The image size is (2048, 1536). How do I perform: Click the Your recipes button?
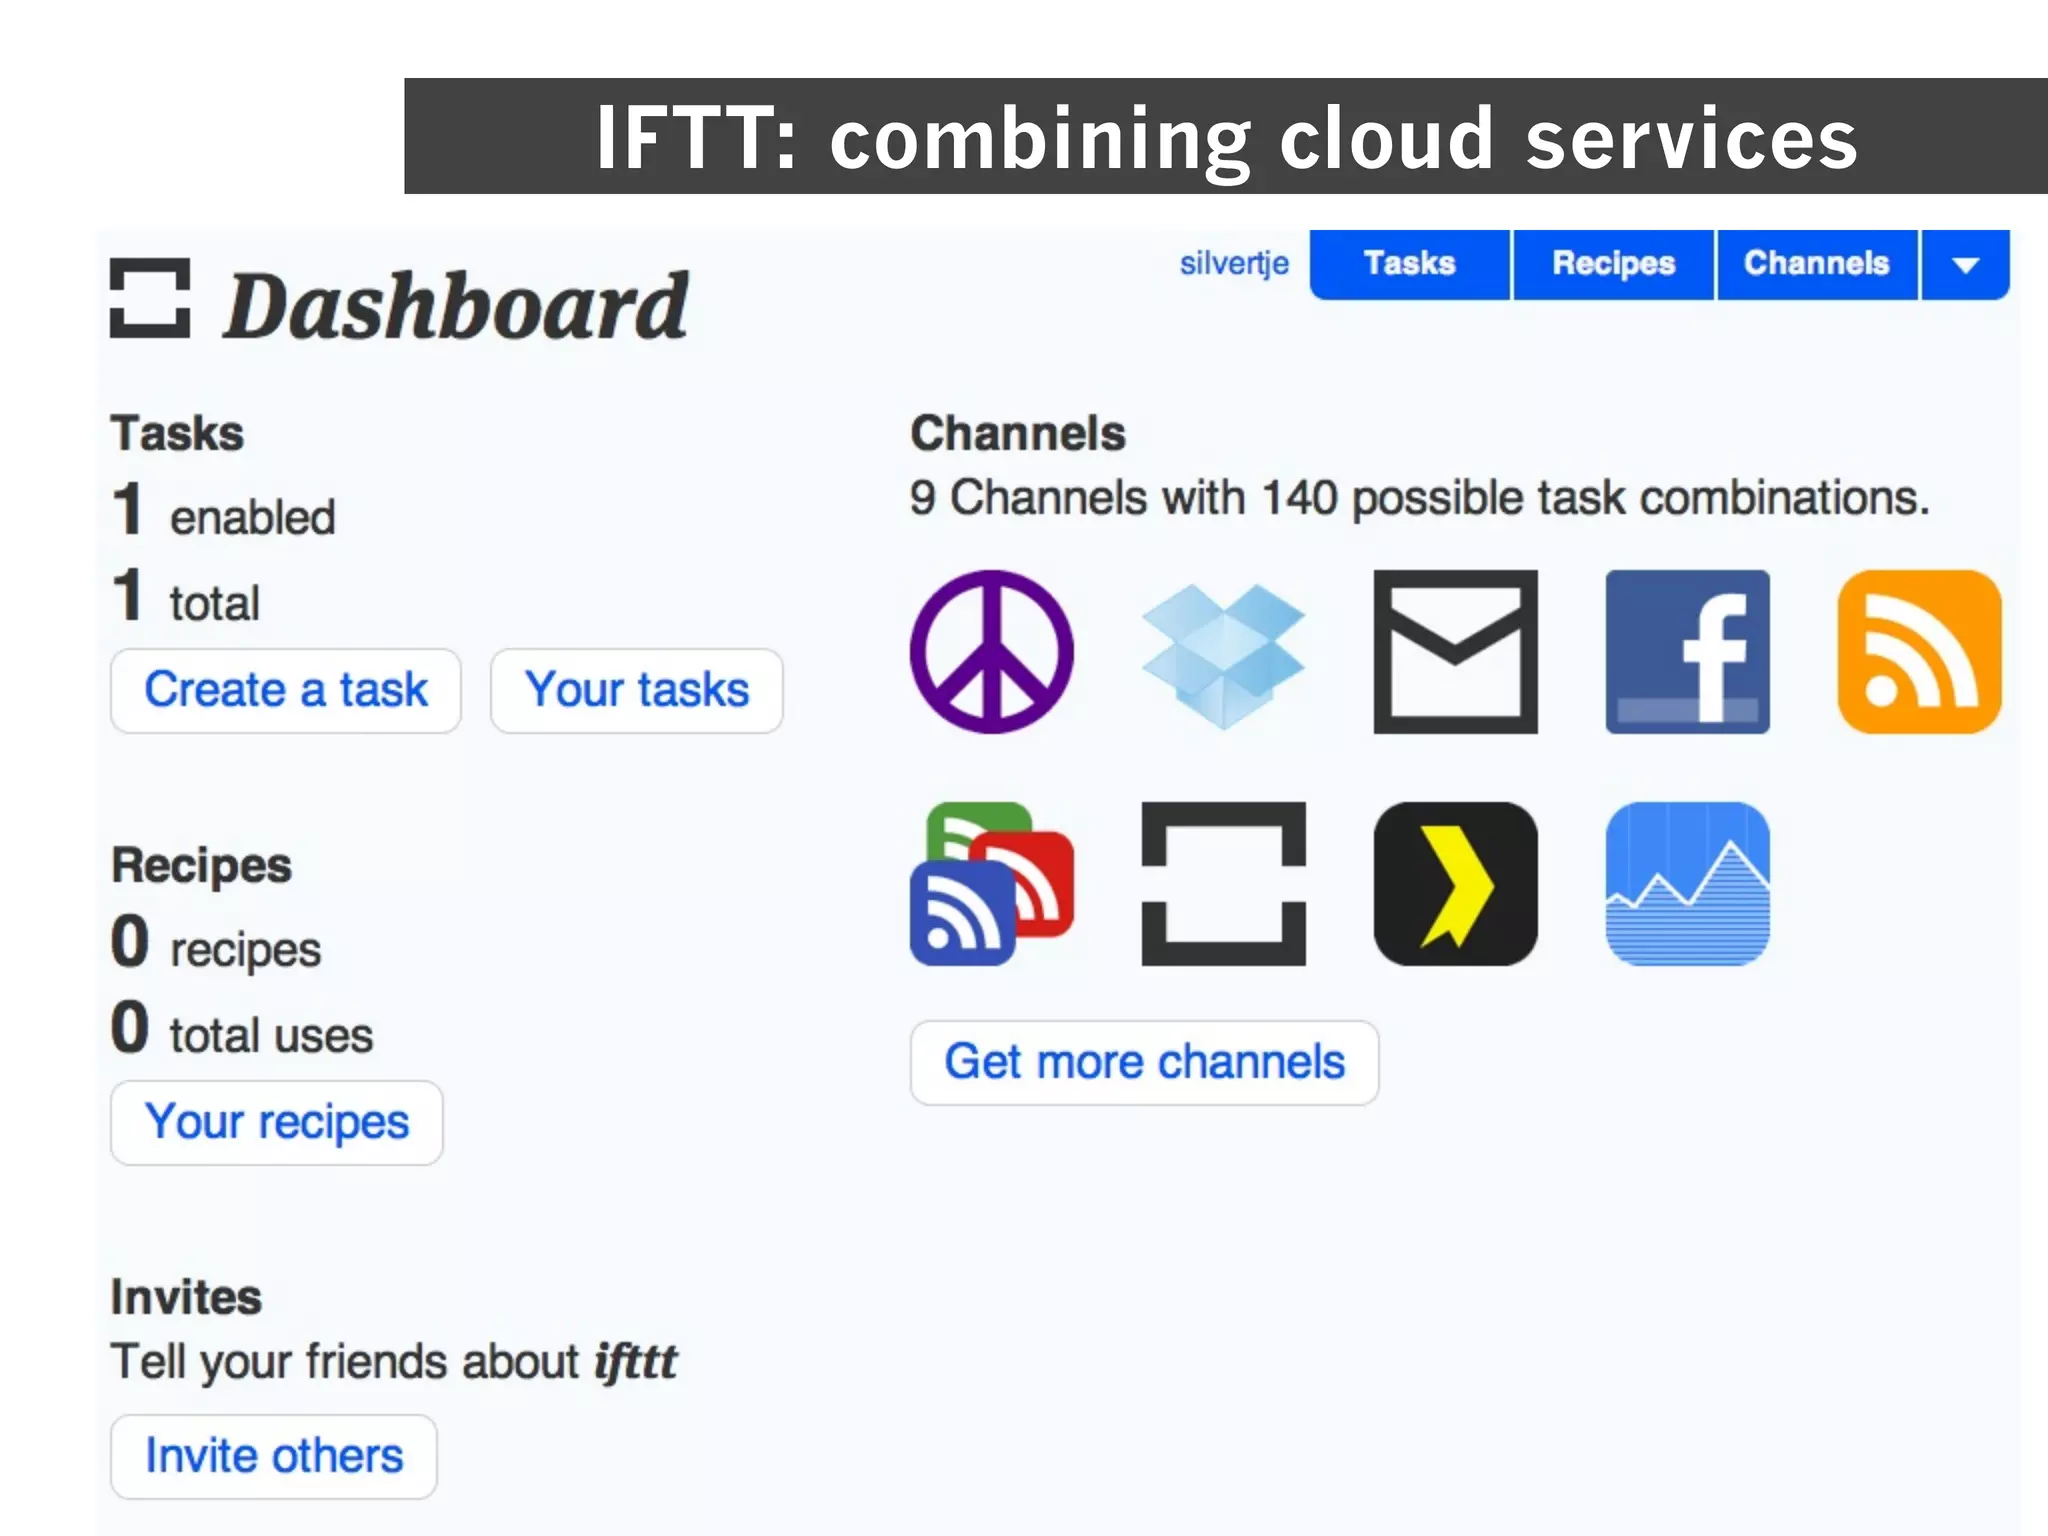(x=277, y=1122)
